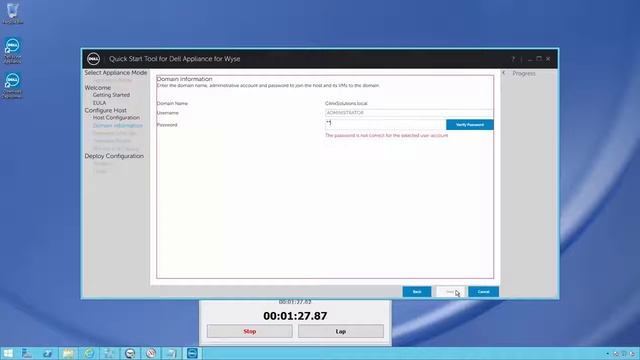640x360 pixels.
Task: Click Deploy Configuration section heading
Action: 114,156
